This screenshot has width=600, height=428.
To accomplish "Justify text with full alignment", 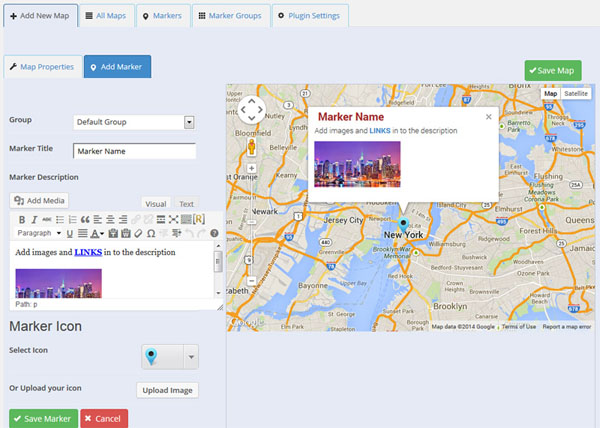I will click(x=82, y=233).
